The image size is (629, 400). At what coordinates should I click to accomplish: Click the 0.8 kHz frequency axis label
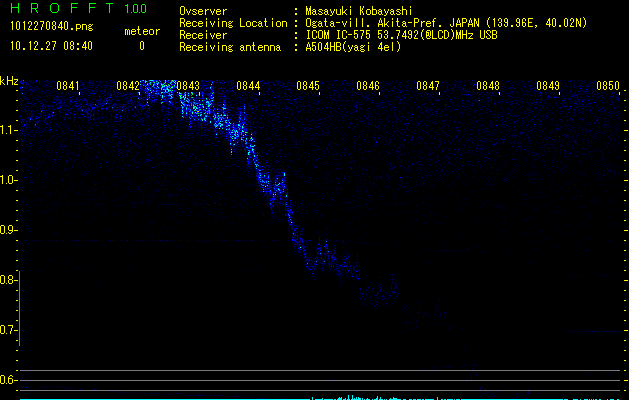coord(9,280)
